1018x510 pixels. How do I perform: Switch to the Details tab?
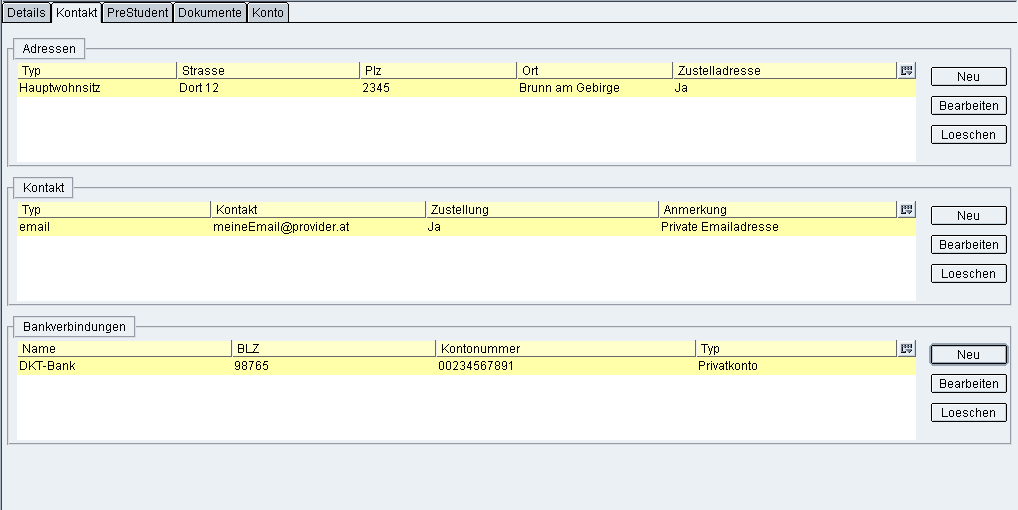pos(26,12)
